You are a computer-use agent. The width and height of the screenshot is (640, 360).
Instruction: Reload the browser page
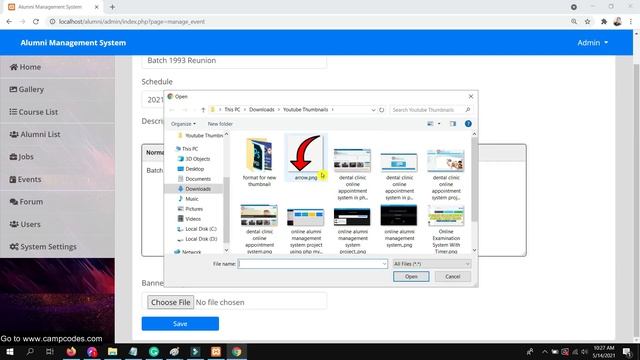36,22
